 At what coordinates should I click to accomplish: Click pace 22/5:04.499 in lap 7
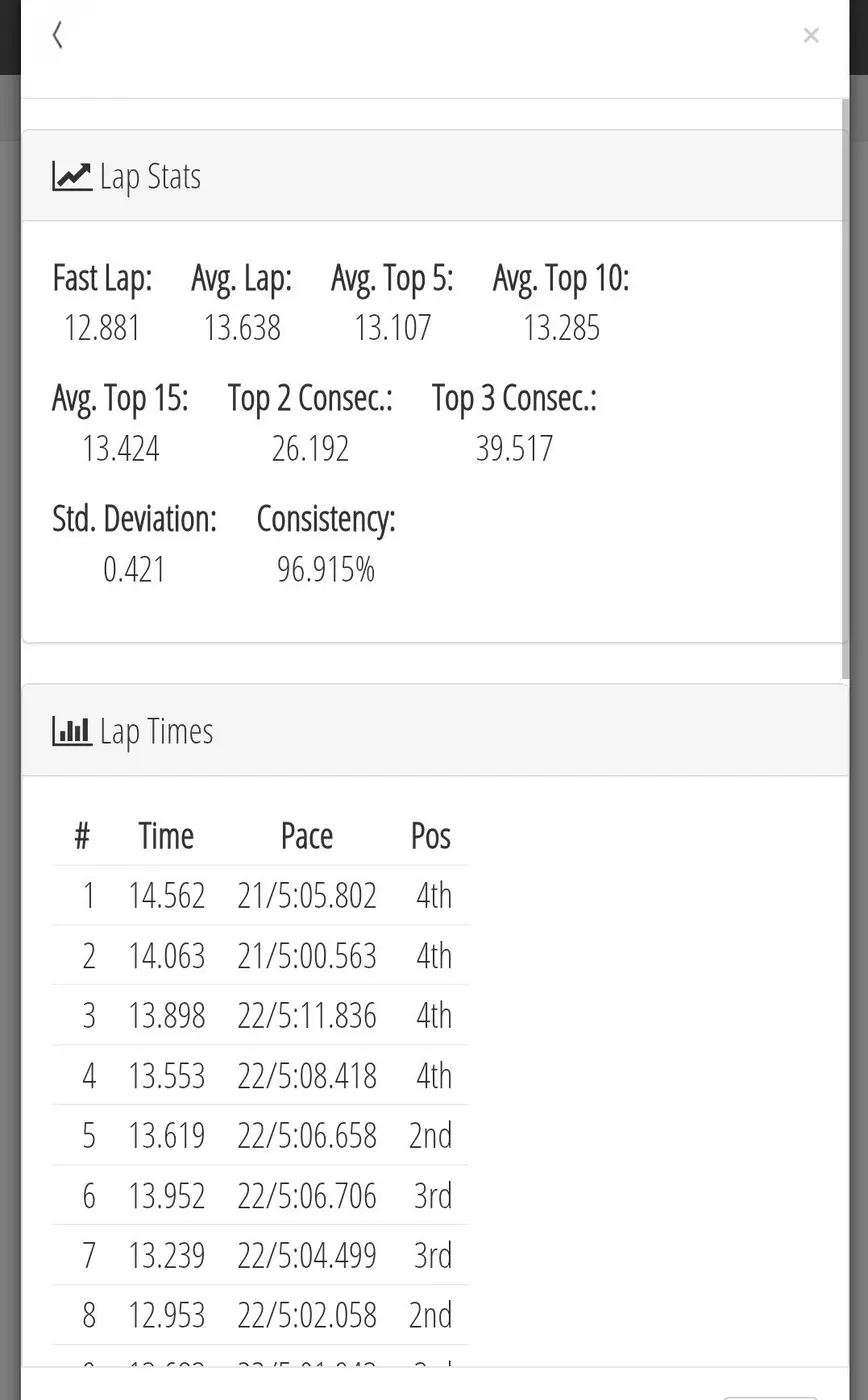tap(307, 1255)
